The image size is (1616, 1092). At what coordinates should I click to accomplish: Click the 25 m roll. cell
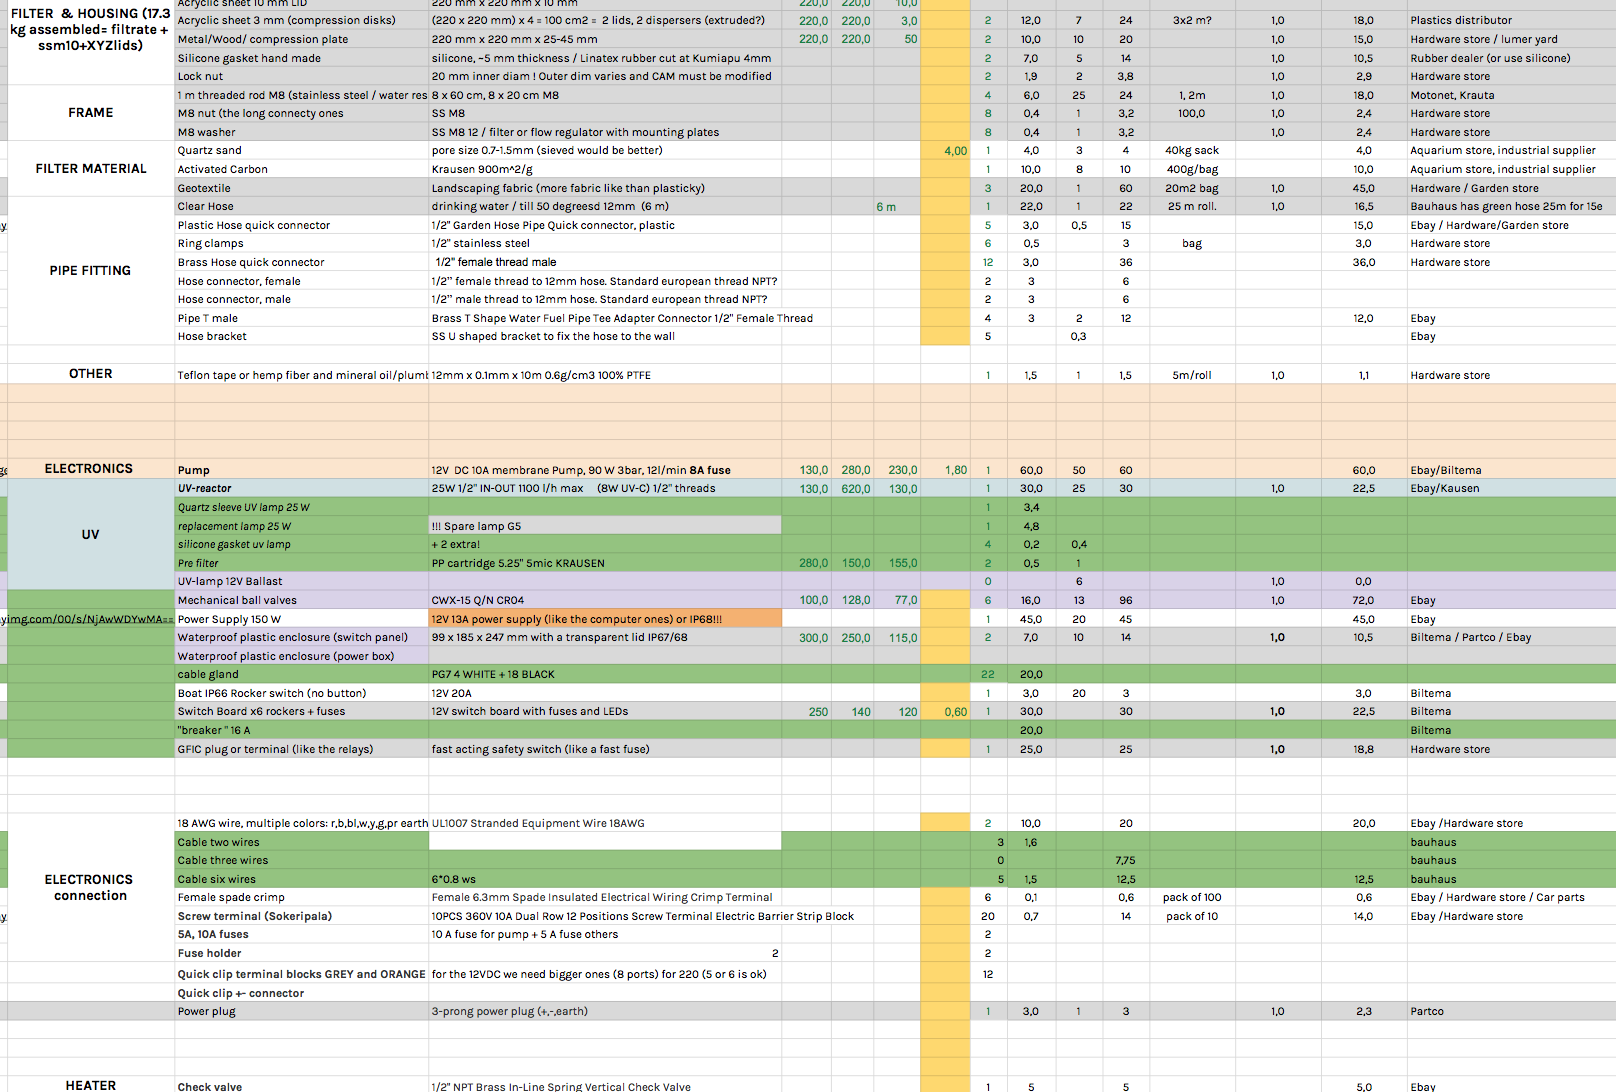point(1192,207)
